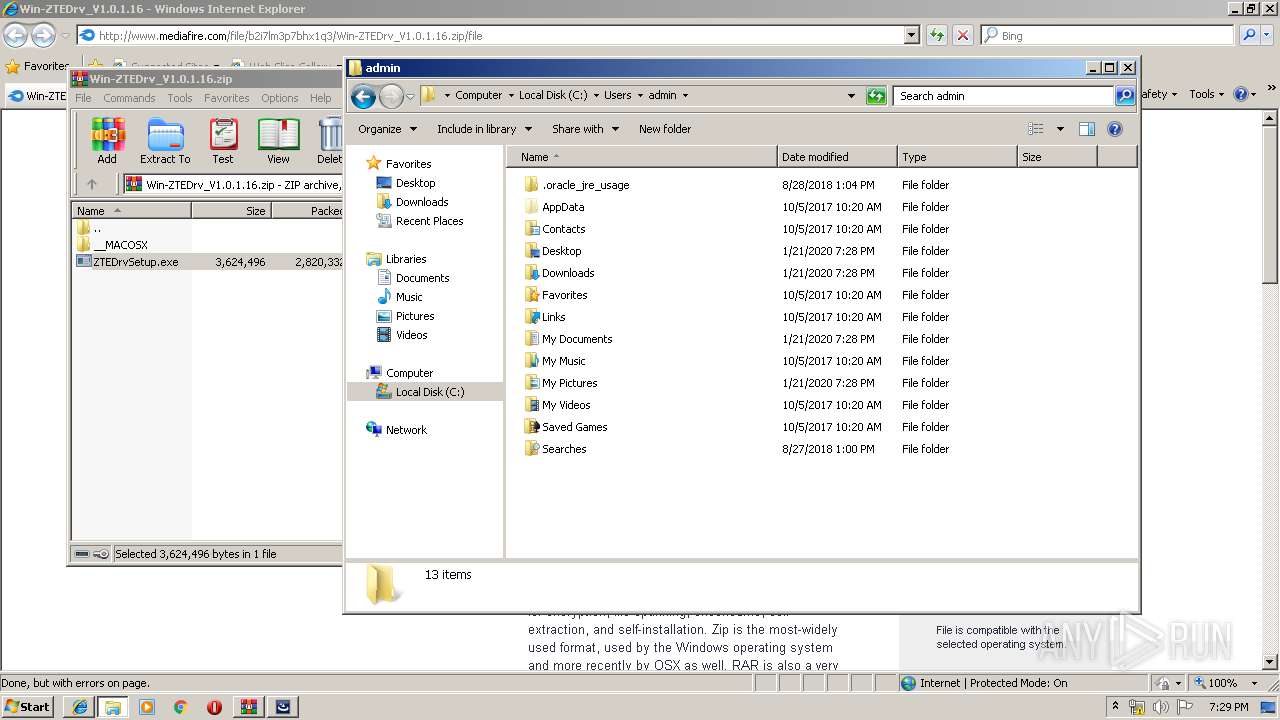This screenshot has width=1280, height=720.
Task: Select the Saved Games folder
Action: [x=574, y=427]
